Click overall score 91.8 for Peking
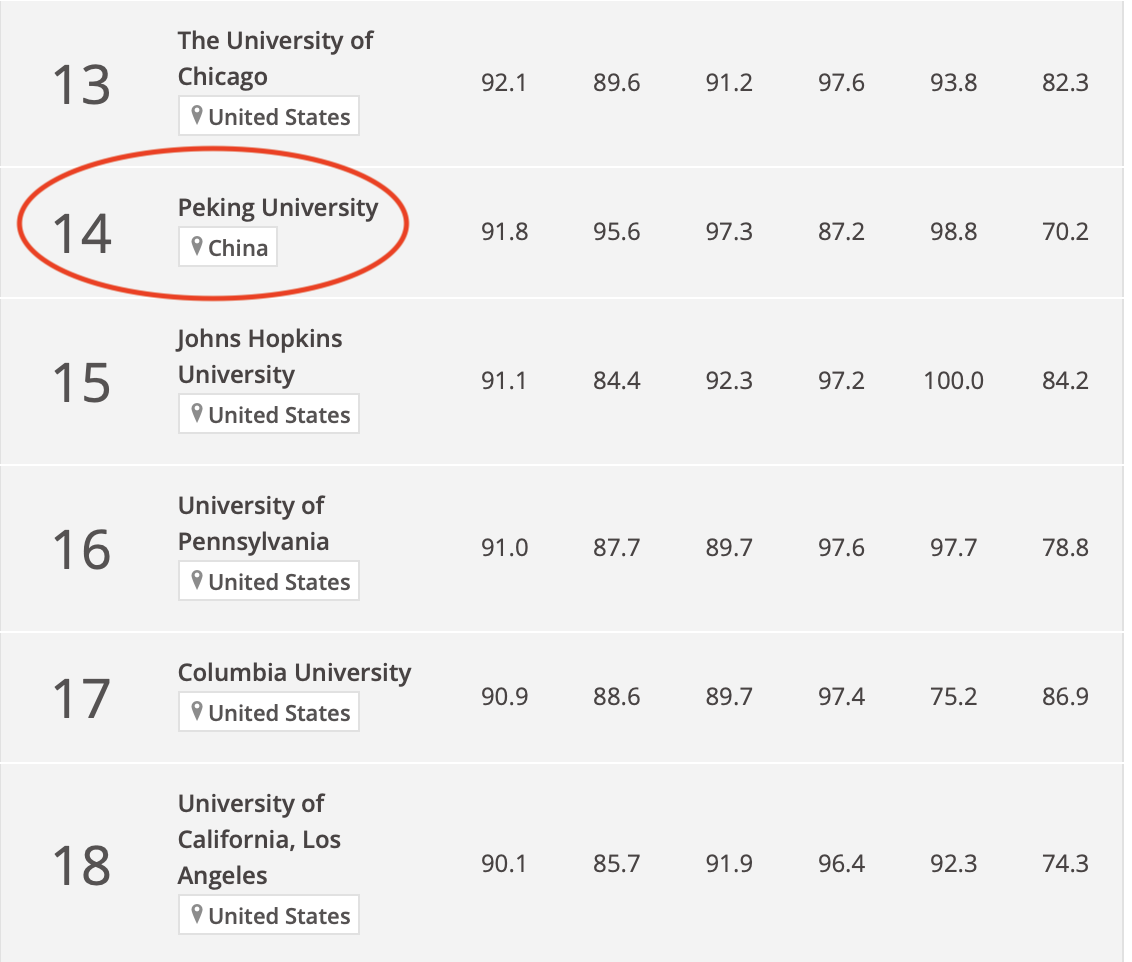Screen dimensions: 1132x962 click(x=505, y=232)
